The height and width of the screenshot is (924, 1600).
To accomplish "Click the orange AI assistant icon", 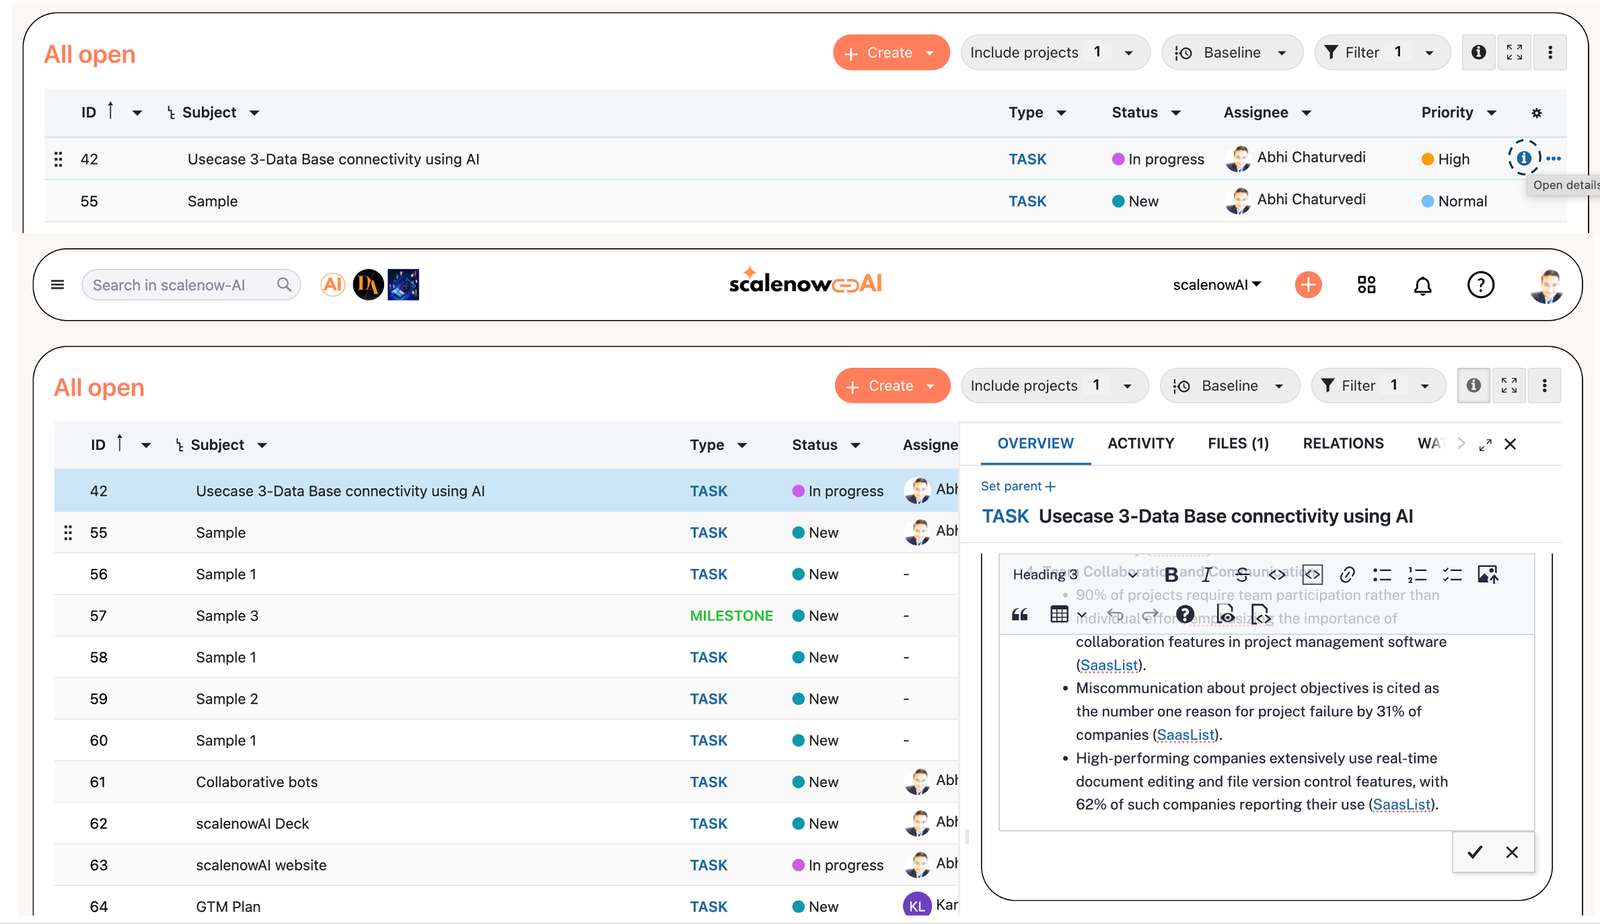I will pyautogui.click(x=333, y=285).
